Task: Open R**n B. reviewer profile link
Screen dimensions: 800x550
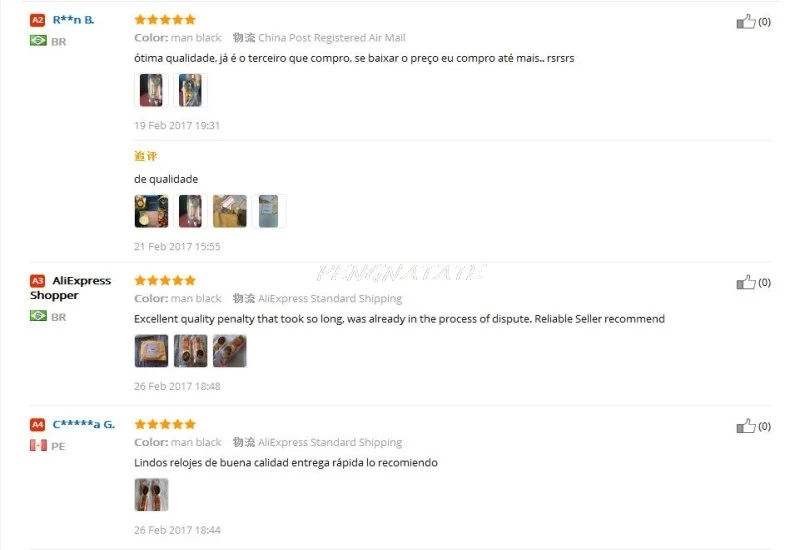Action: (73, 20)
